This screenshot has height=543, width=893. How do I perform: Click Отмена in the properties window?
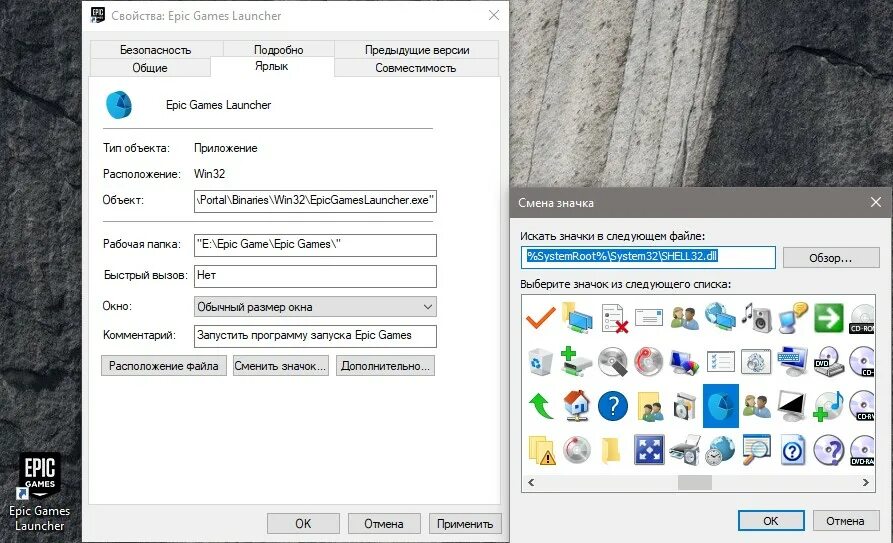click(x=384, y=524)
